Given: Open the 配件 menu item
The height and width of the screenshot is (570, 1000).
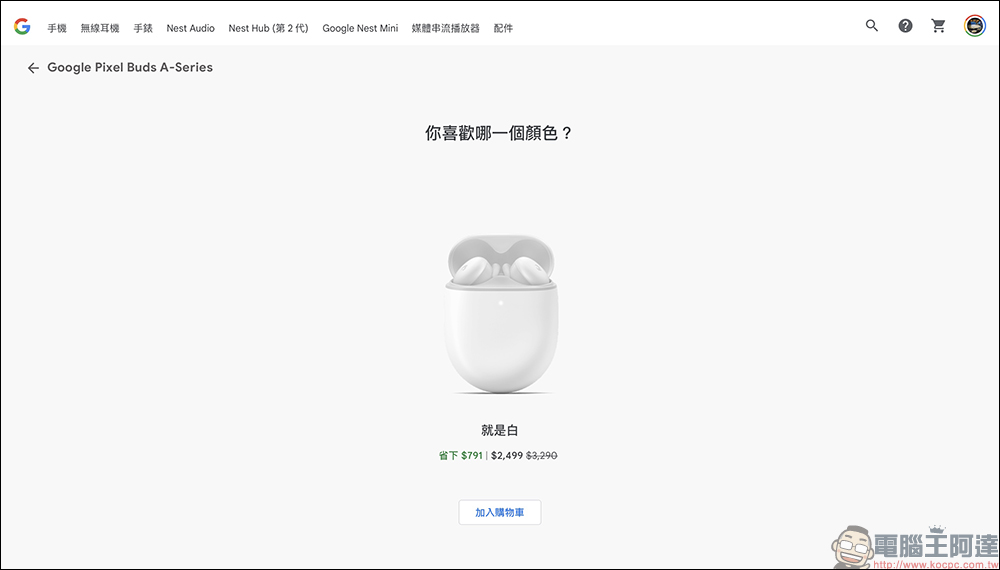Looking at the screenshot, I should (x=503, y=28).
